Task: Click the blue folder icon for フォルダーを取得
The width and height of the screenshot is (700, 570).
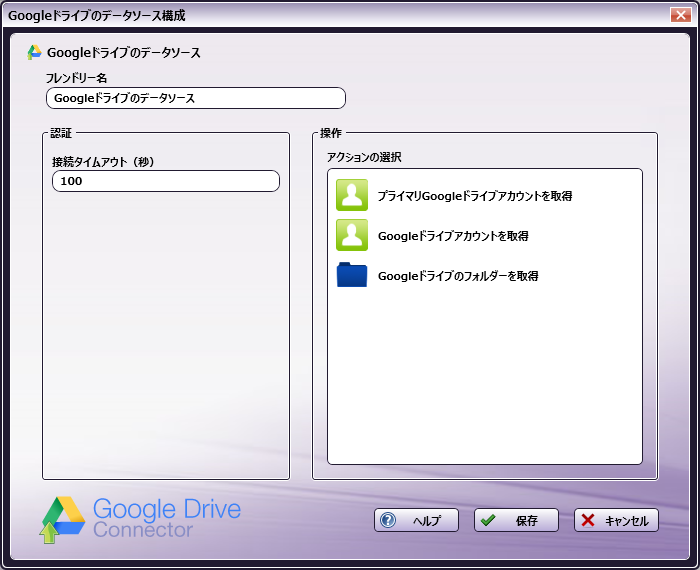Action: [x=352, y=275]
